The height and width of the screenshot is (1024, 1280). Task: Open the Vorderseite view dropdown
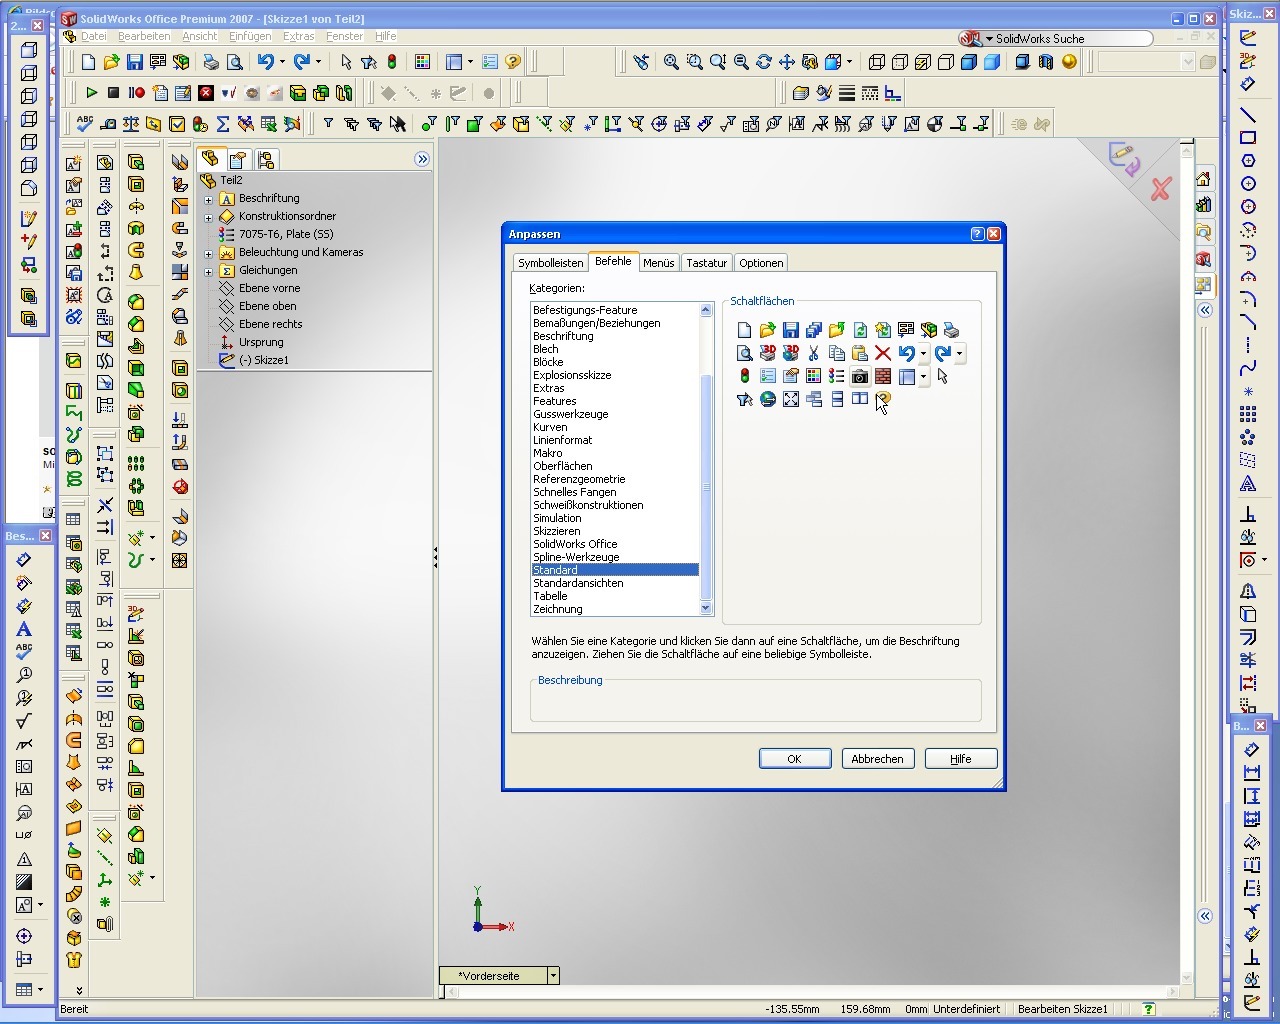553,976
